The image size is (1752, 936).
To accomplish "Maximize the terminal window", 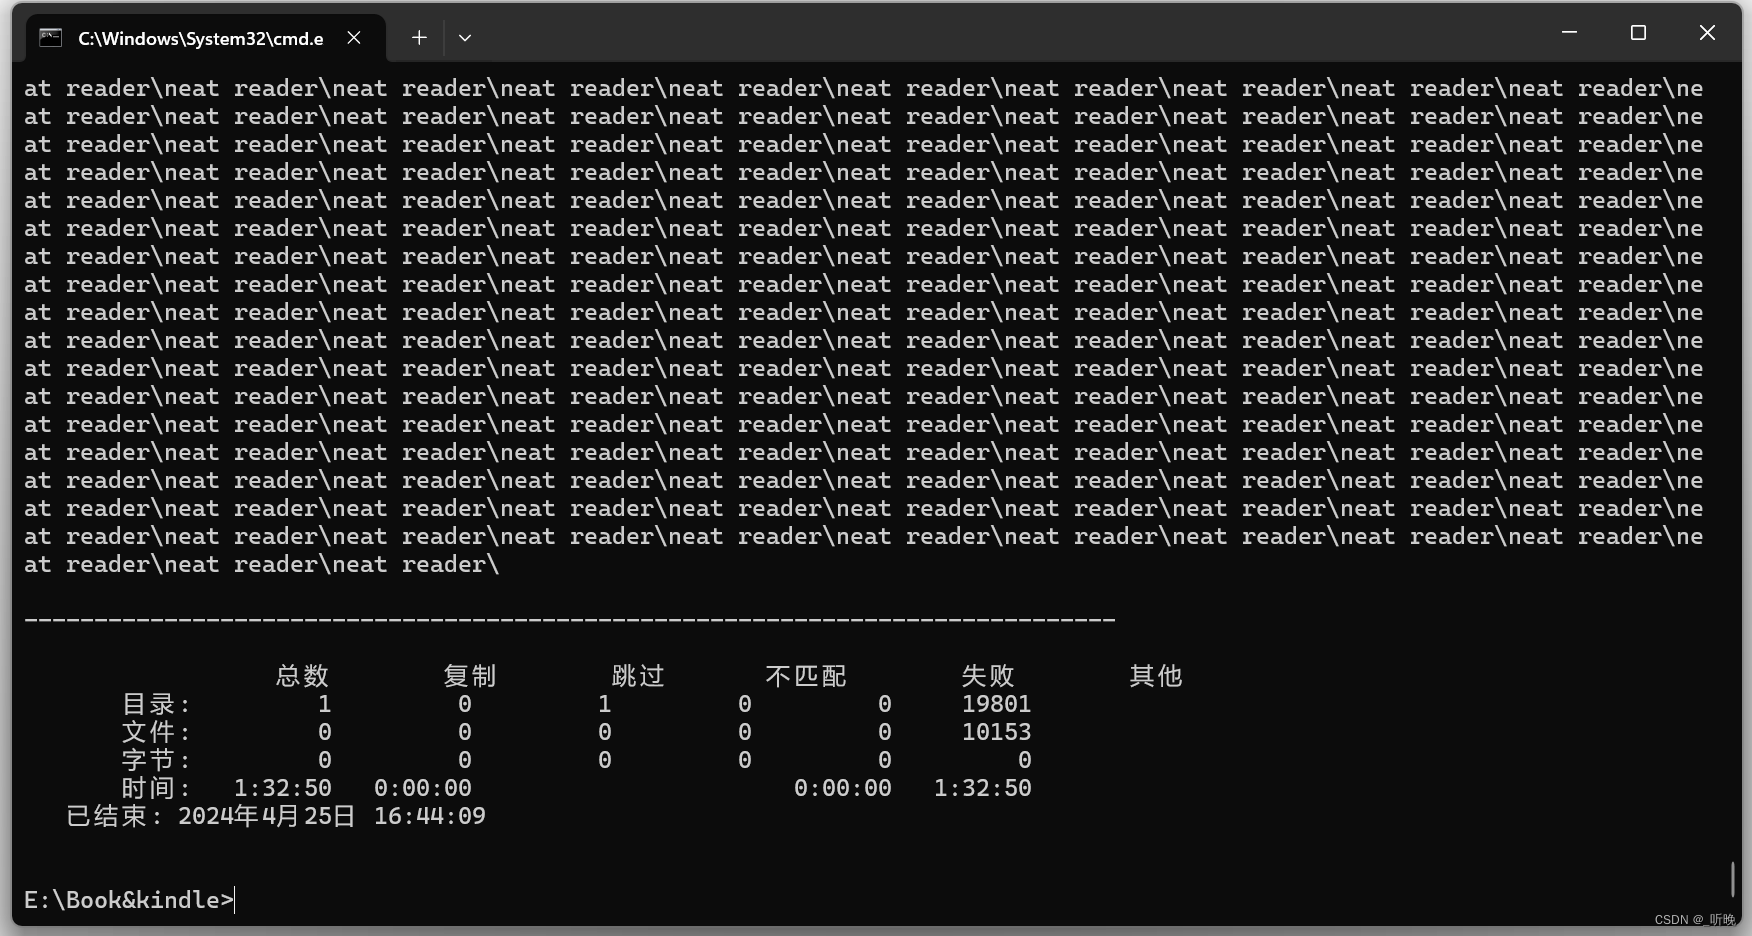I will (1638, 33).
